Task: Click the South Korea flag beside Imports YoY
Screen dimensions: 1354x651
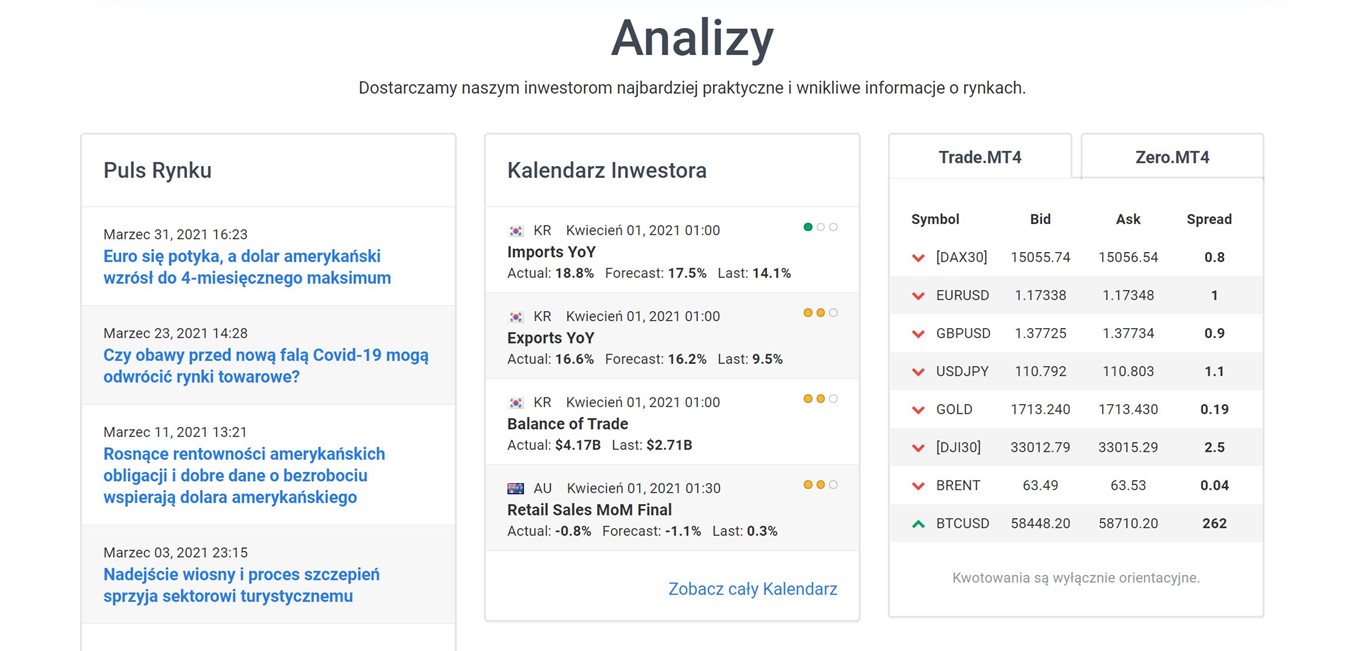Action: coord(516,231)
